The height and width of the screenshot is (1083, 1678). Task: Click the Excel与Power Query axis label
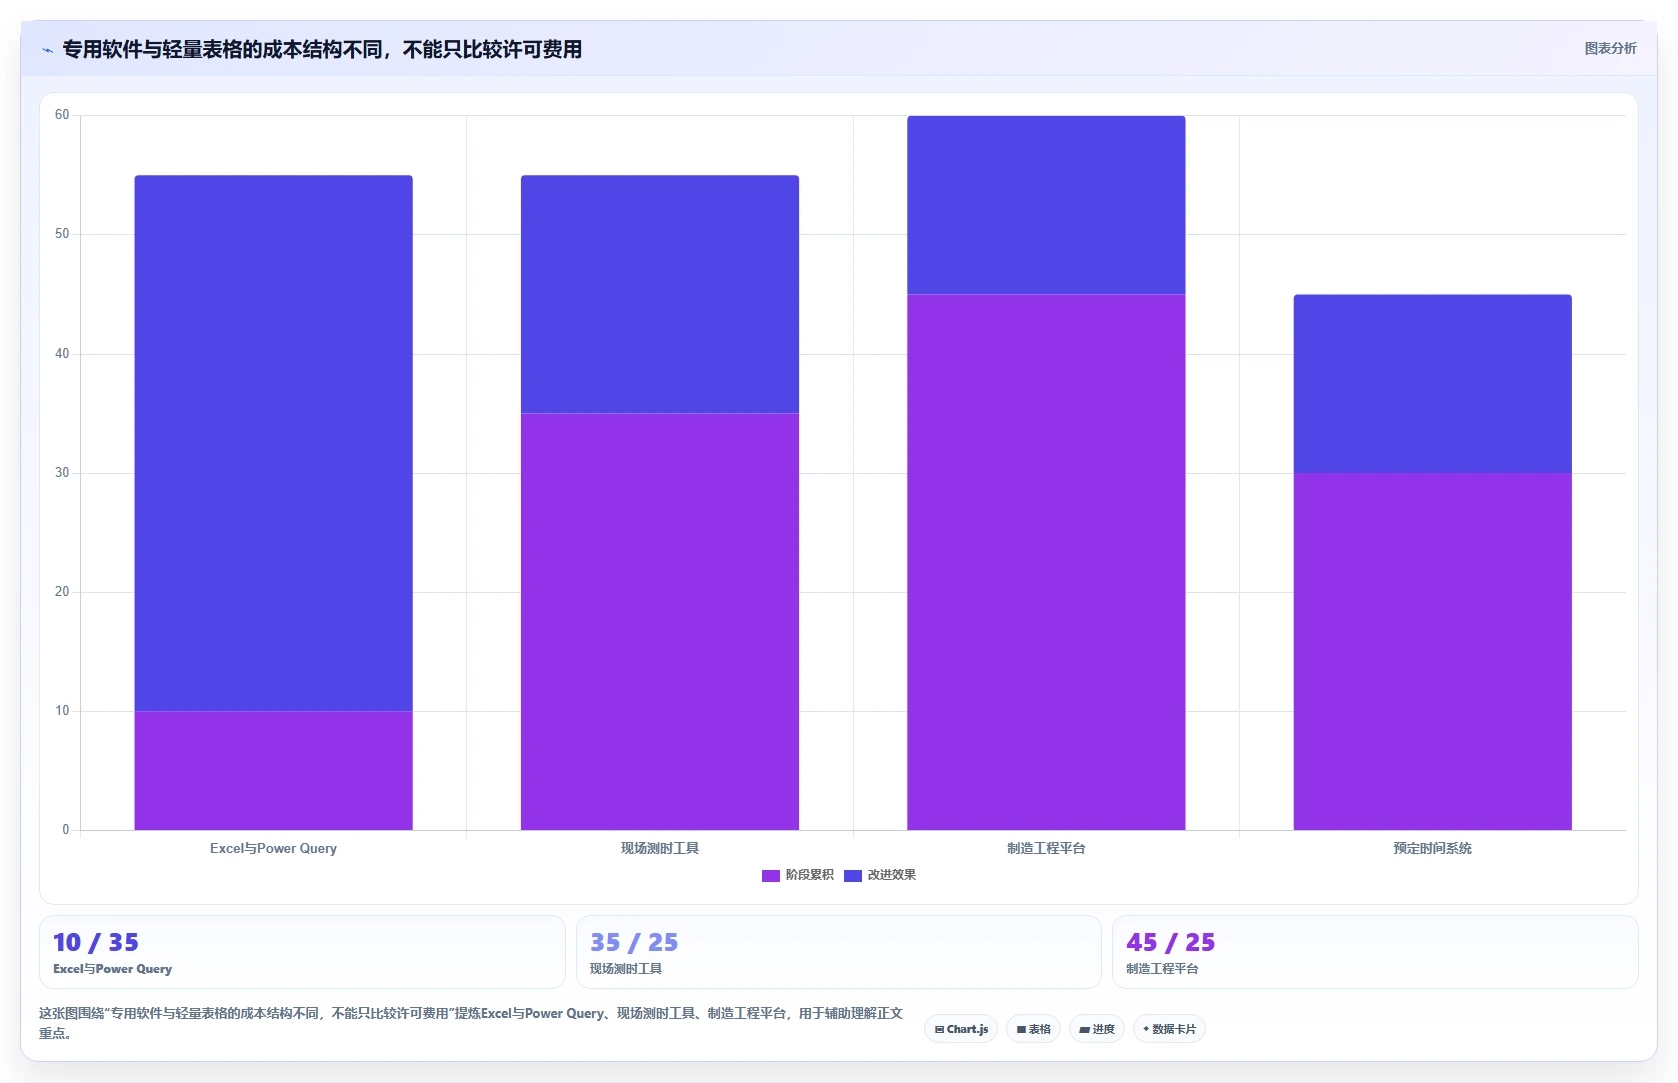273,848
